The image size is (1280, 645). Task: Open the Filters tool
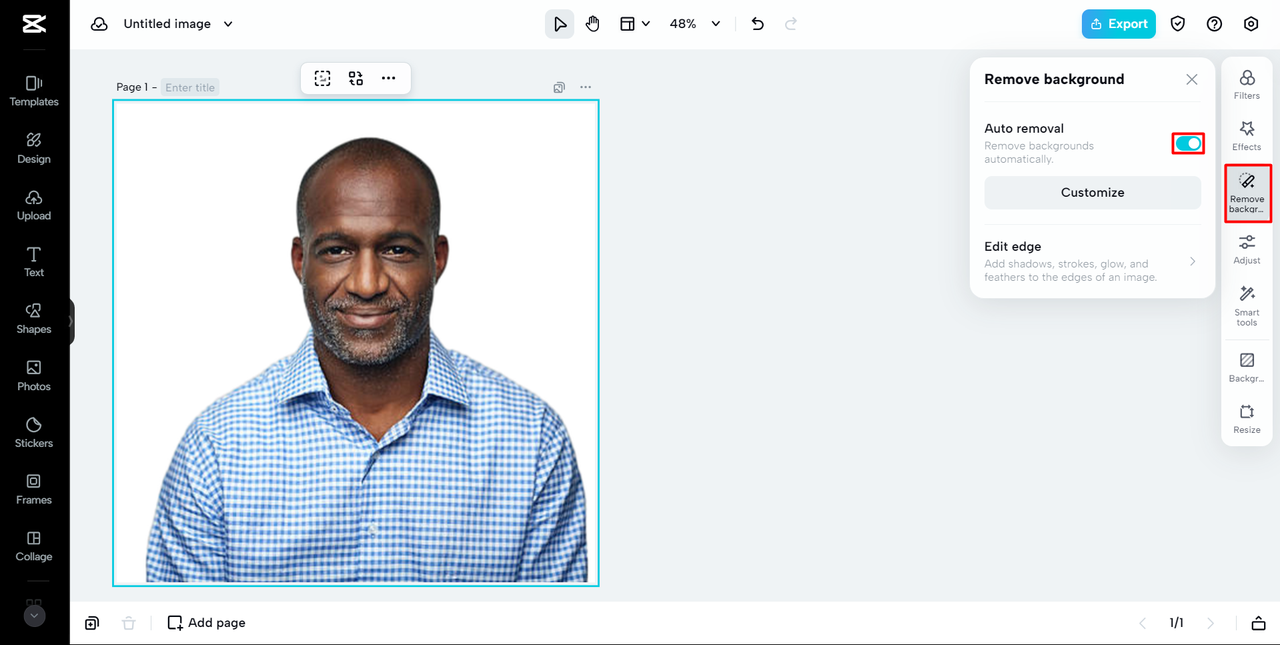tap(1247, 84)
